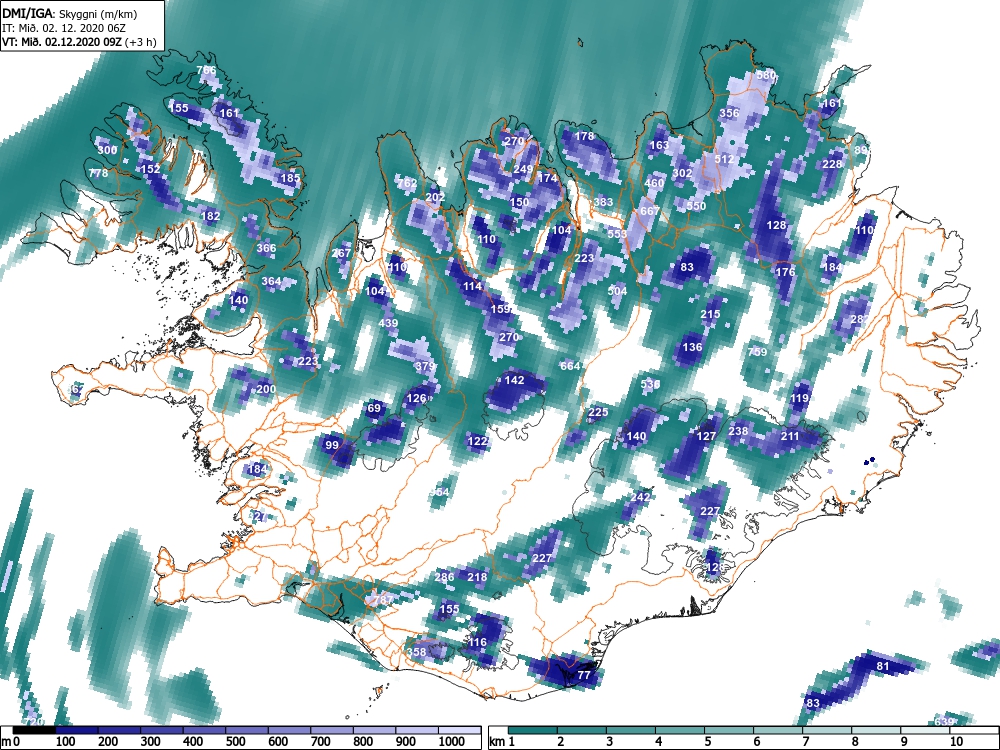Click the '366' visibility label
Viewport: 1000px width, 750px height.
tap(267, 248)
